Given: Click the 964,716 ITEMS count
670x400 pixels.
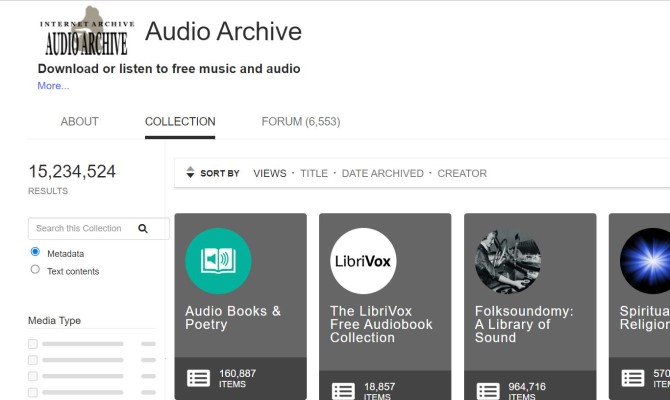Looking at the screenshot, I should (527, 391).
